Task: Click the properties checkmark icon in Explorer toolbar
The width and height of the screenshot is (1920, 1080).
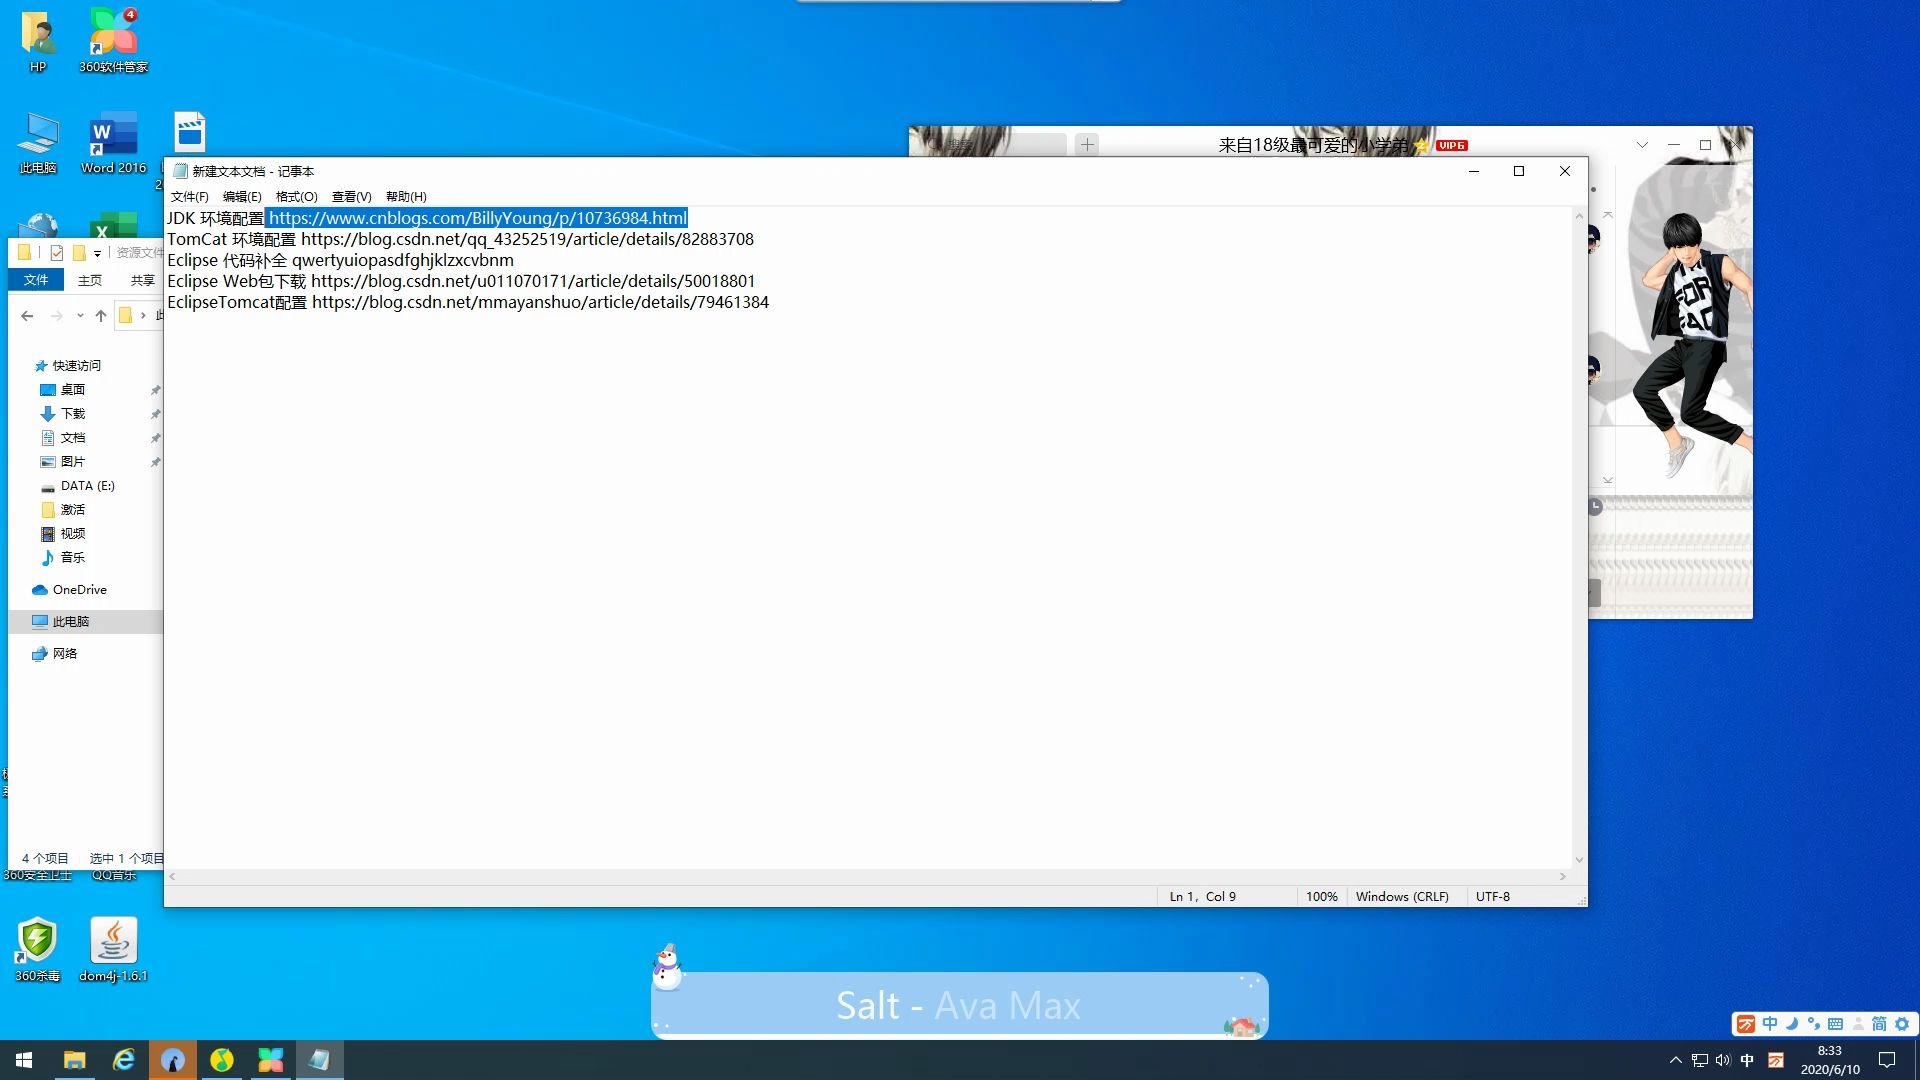Action: coord(57,253)
